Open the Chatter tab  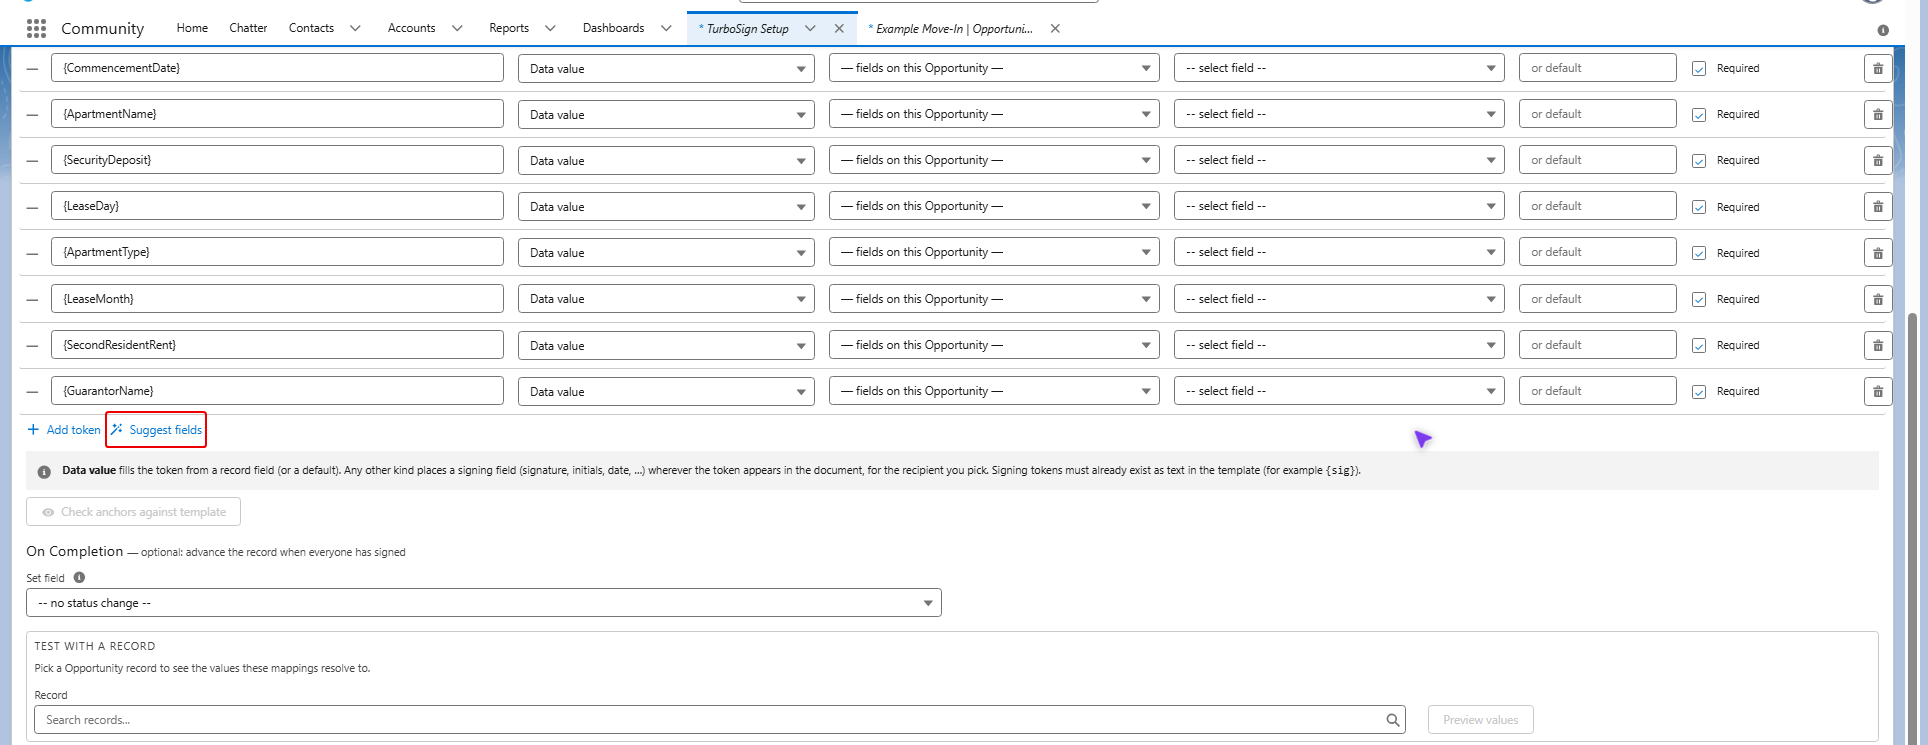click(x=248, y=28)
